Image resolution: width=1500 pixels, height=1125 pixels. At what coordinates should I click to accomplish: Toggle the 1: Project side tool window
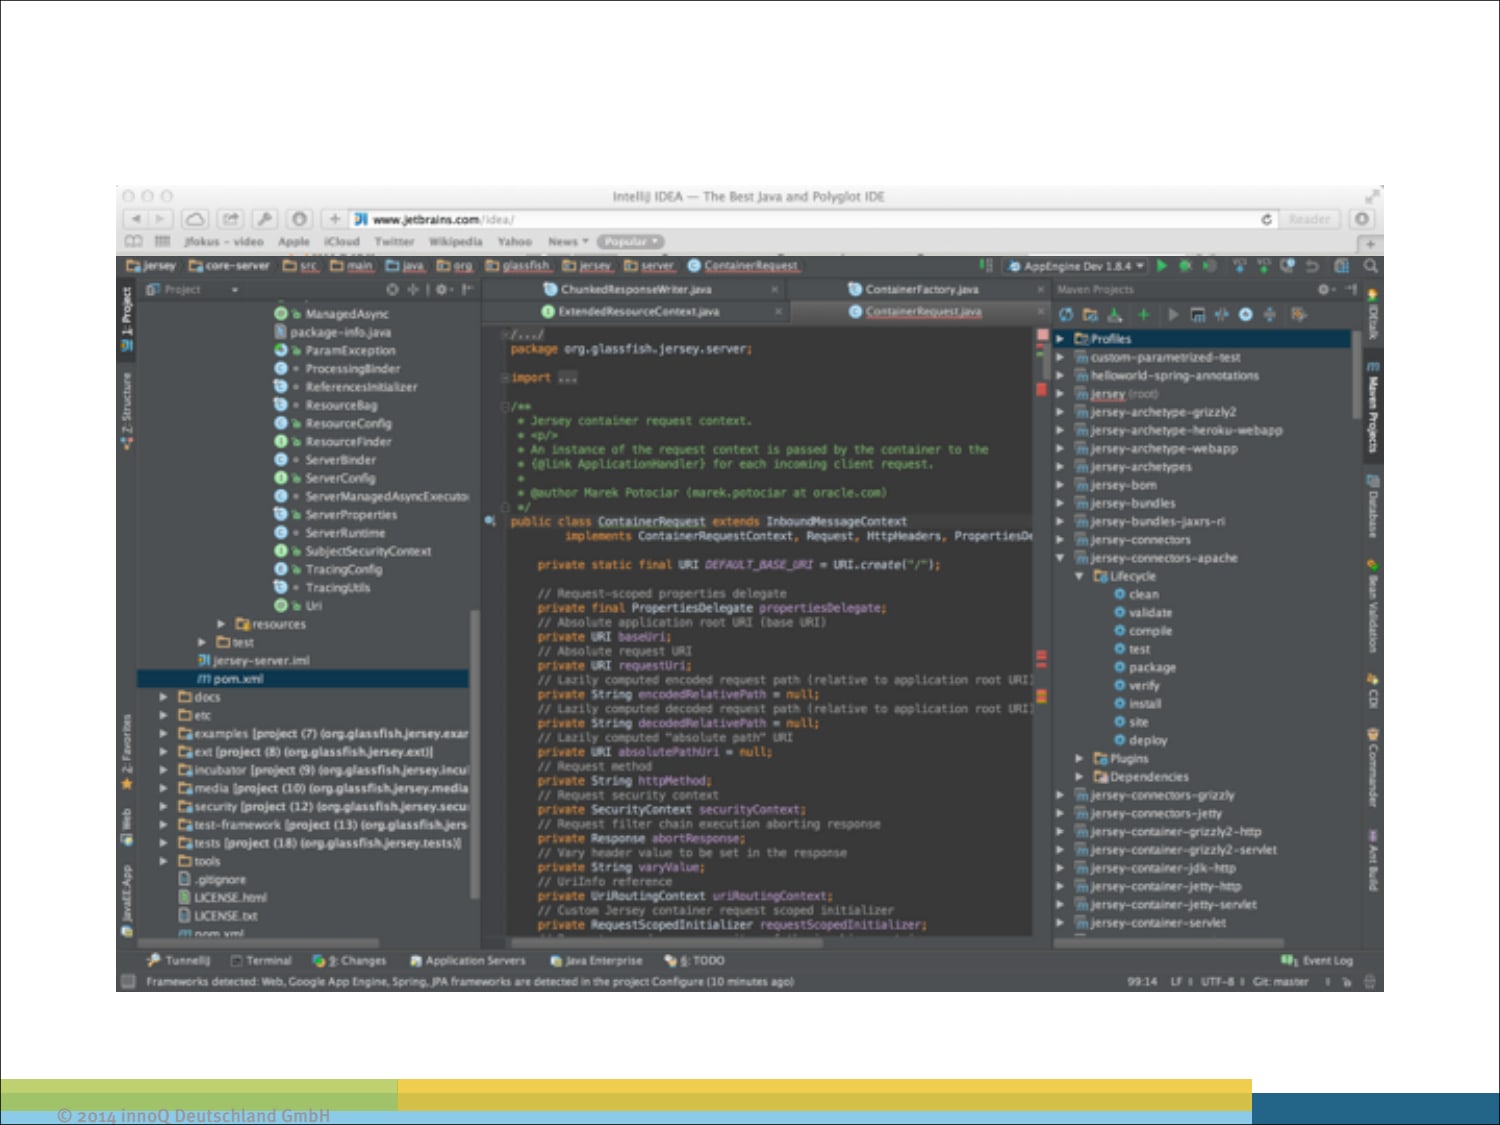[x=127, y=318]
